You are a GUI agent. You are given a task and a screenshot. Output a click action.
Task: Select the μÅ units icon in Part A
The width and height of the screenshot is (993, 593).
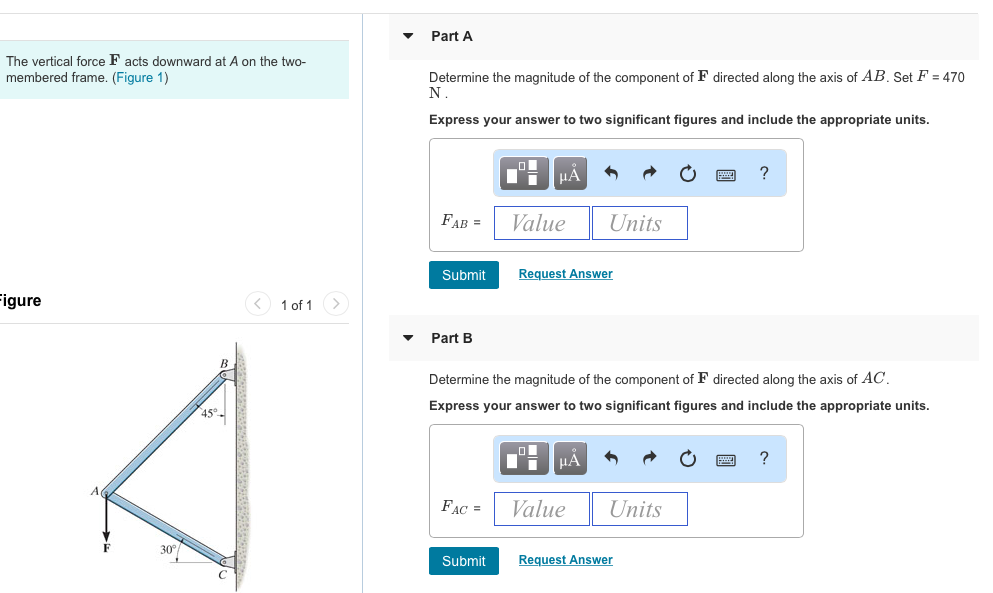pyautogui.click(x=568, y=172)
